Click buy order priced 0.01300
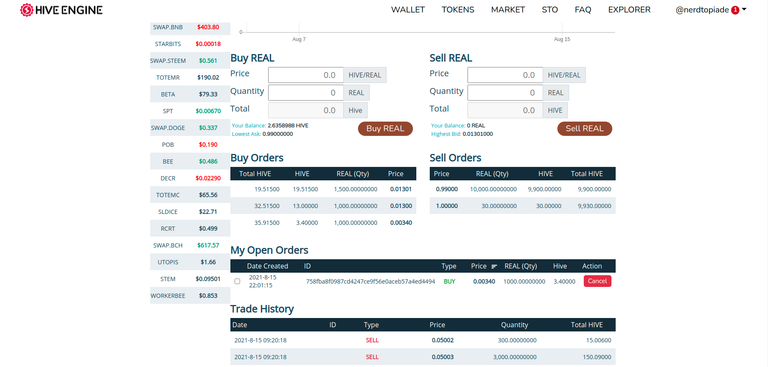This screenshot has height=367, width=768. 323,206
